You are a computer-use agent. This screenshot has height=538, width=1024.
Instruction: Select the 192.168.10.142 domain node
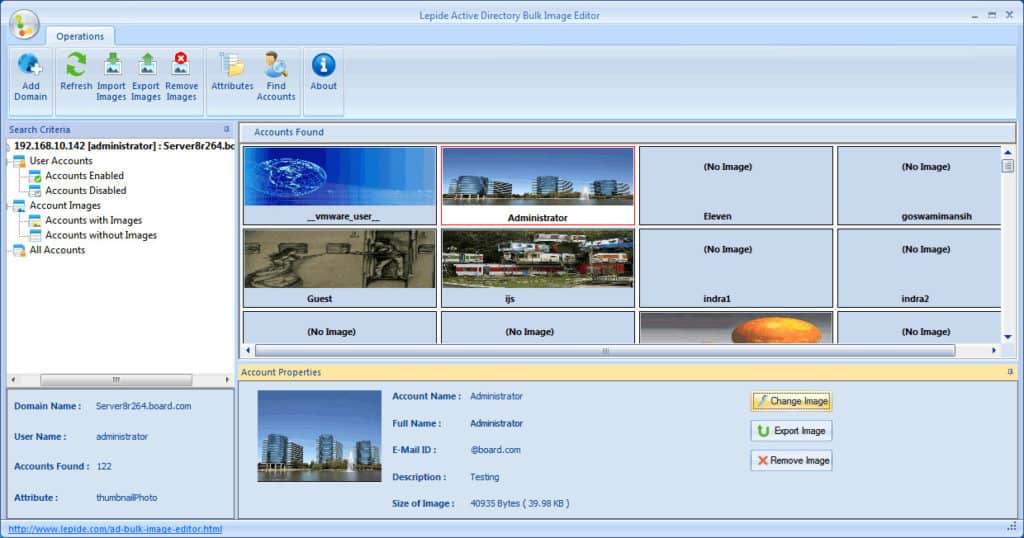click(x=123, y=146)
